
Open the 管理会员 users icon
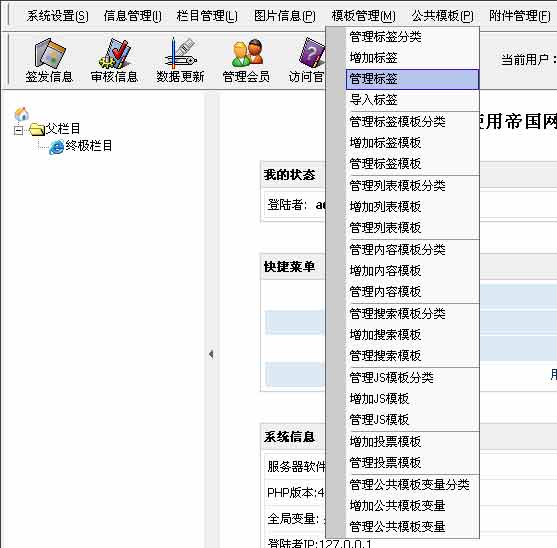(x=247, y=54)
